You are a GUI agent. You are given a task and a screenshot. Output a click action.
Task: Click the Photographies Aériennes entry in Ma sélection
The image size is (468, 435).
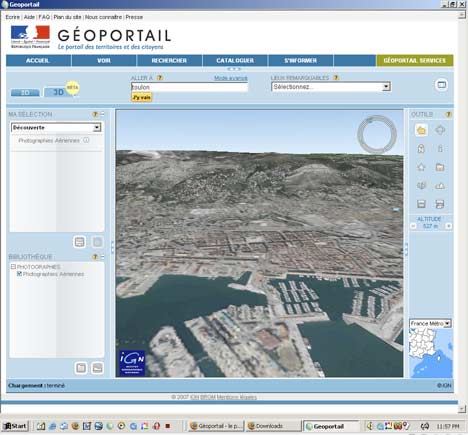tap(49, 140)
